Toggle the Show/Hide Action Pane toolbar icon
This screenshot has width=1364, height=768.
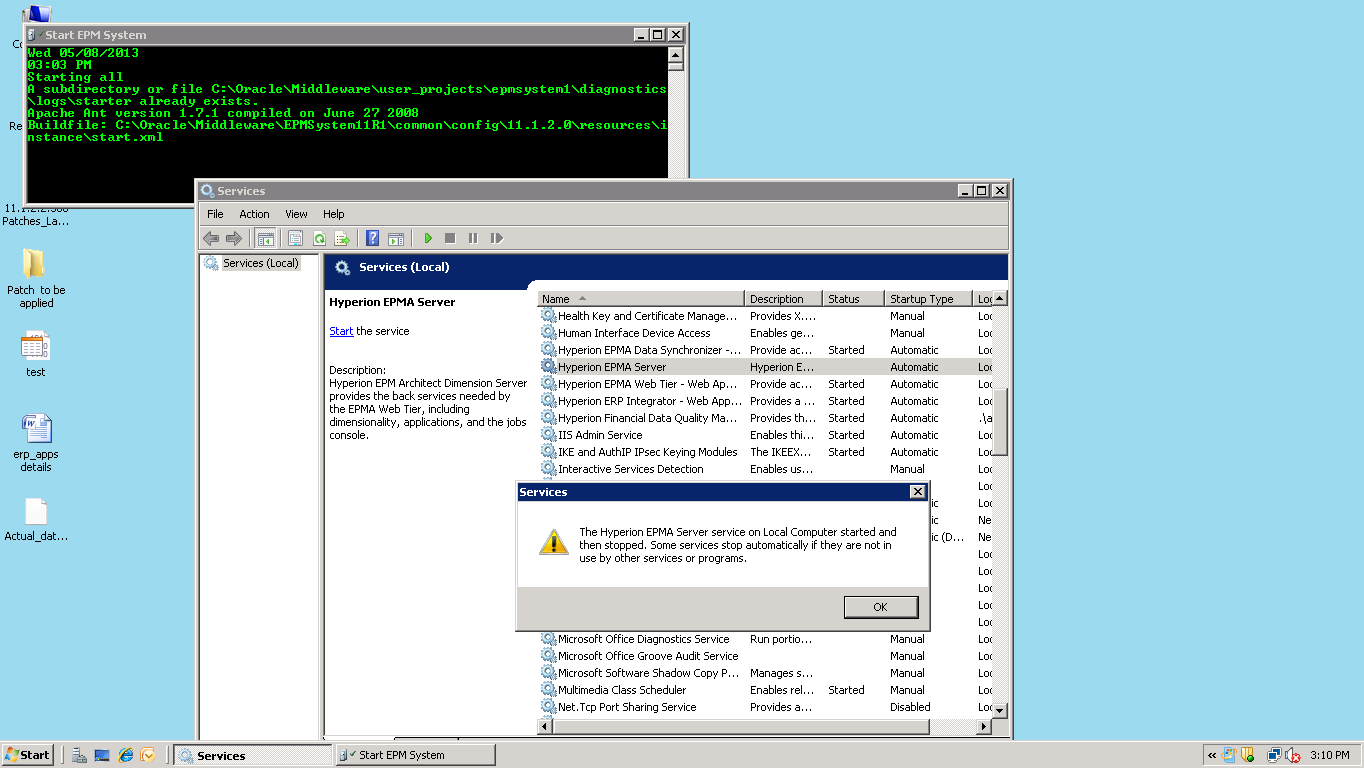click(x=396, y=238)
